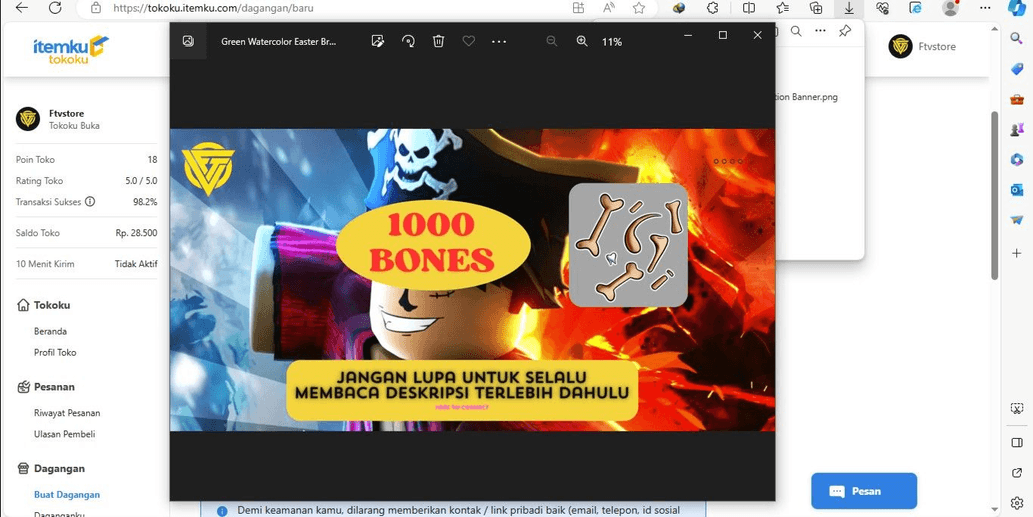Click the blue Pesan chat button
Viewport: 1033px width, 517px height.
click(x=864, y=491)
